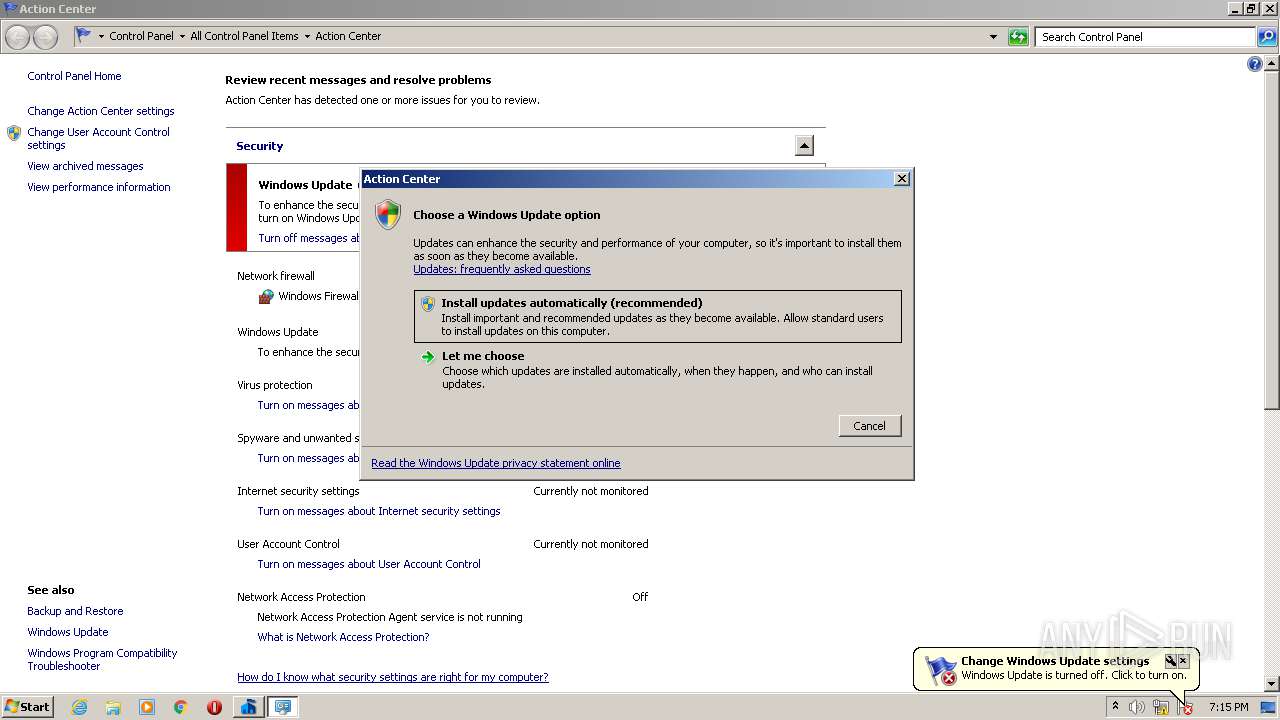Viewport: 1280px width, 720px height.
Task: Click the active Control Panel taskbar button
Action: point(283,707)
